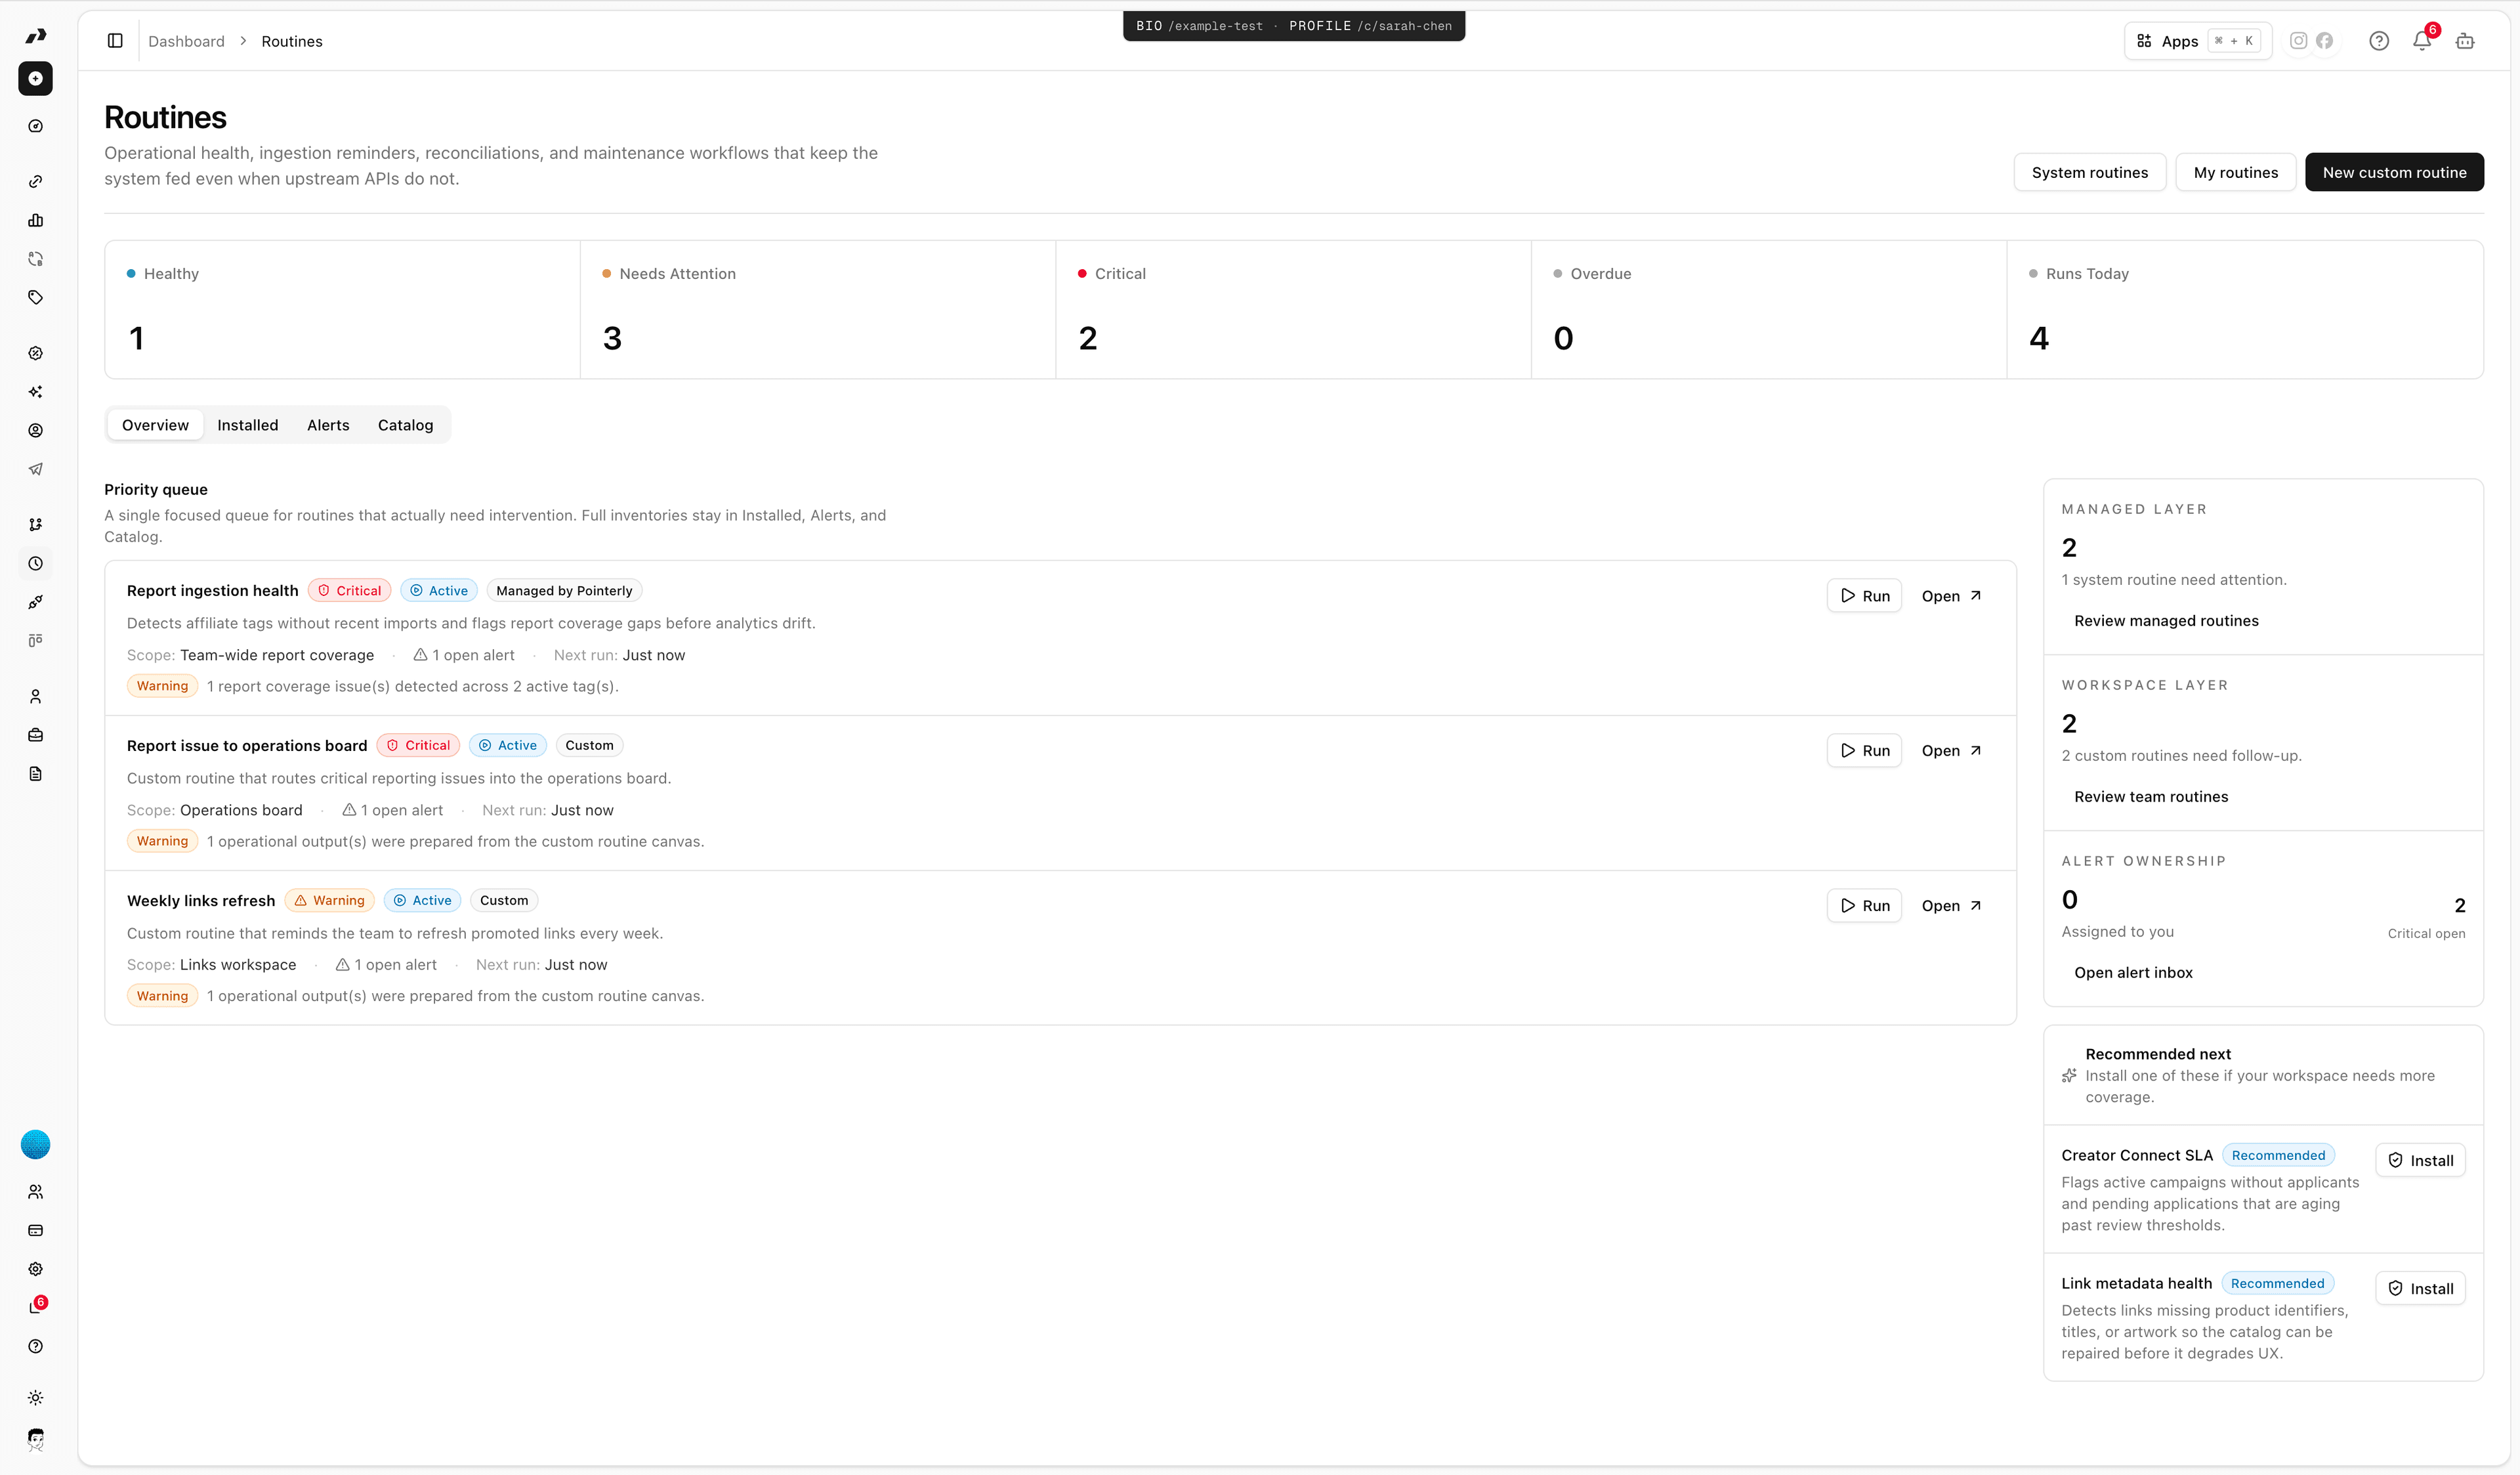Click the Managed by Pointerly badge
The image size is (2520, 1475).
click(564, 591)
